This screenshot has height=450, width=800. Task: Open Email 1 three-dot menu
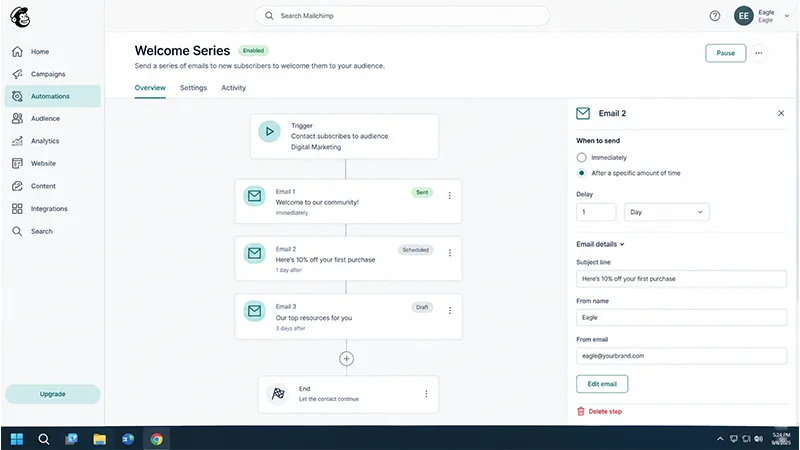(449, 195)
